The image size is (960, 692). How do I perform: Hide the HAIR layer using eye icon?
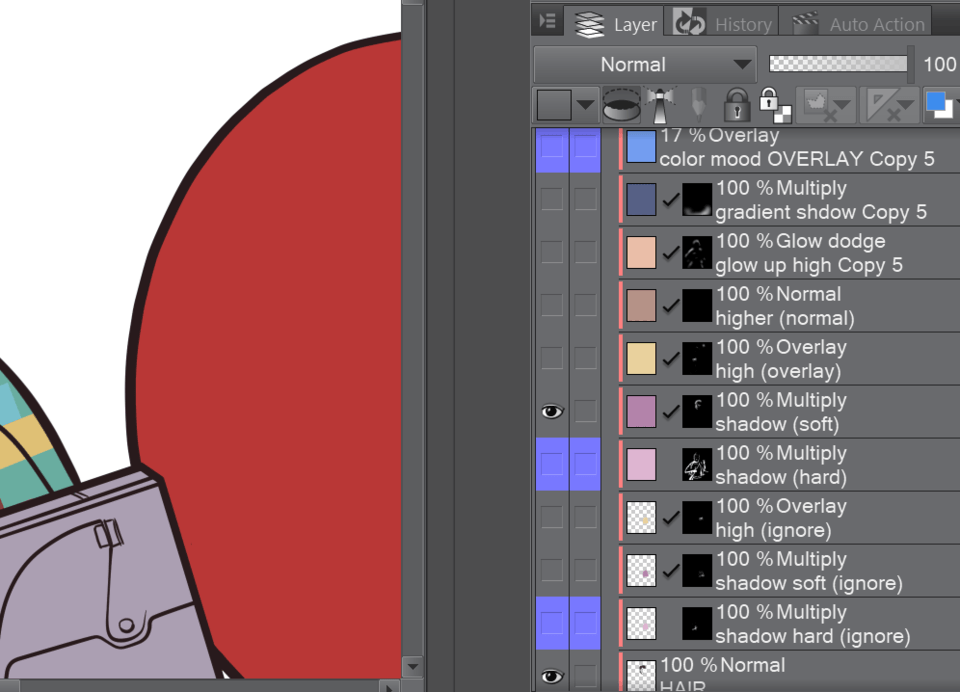(551, 676)
